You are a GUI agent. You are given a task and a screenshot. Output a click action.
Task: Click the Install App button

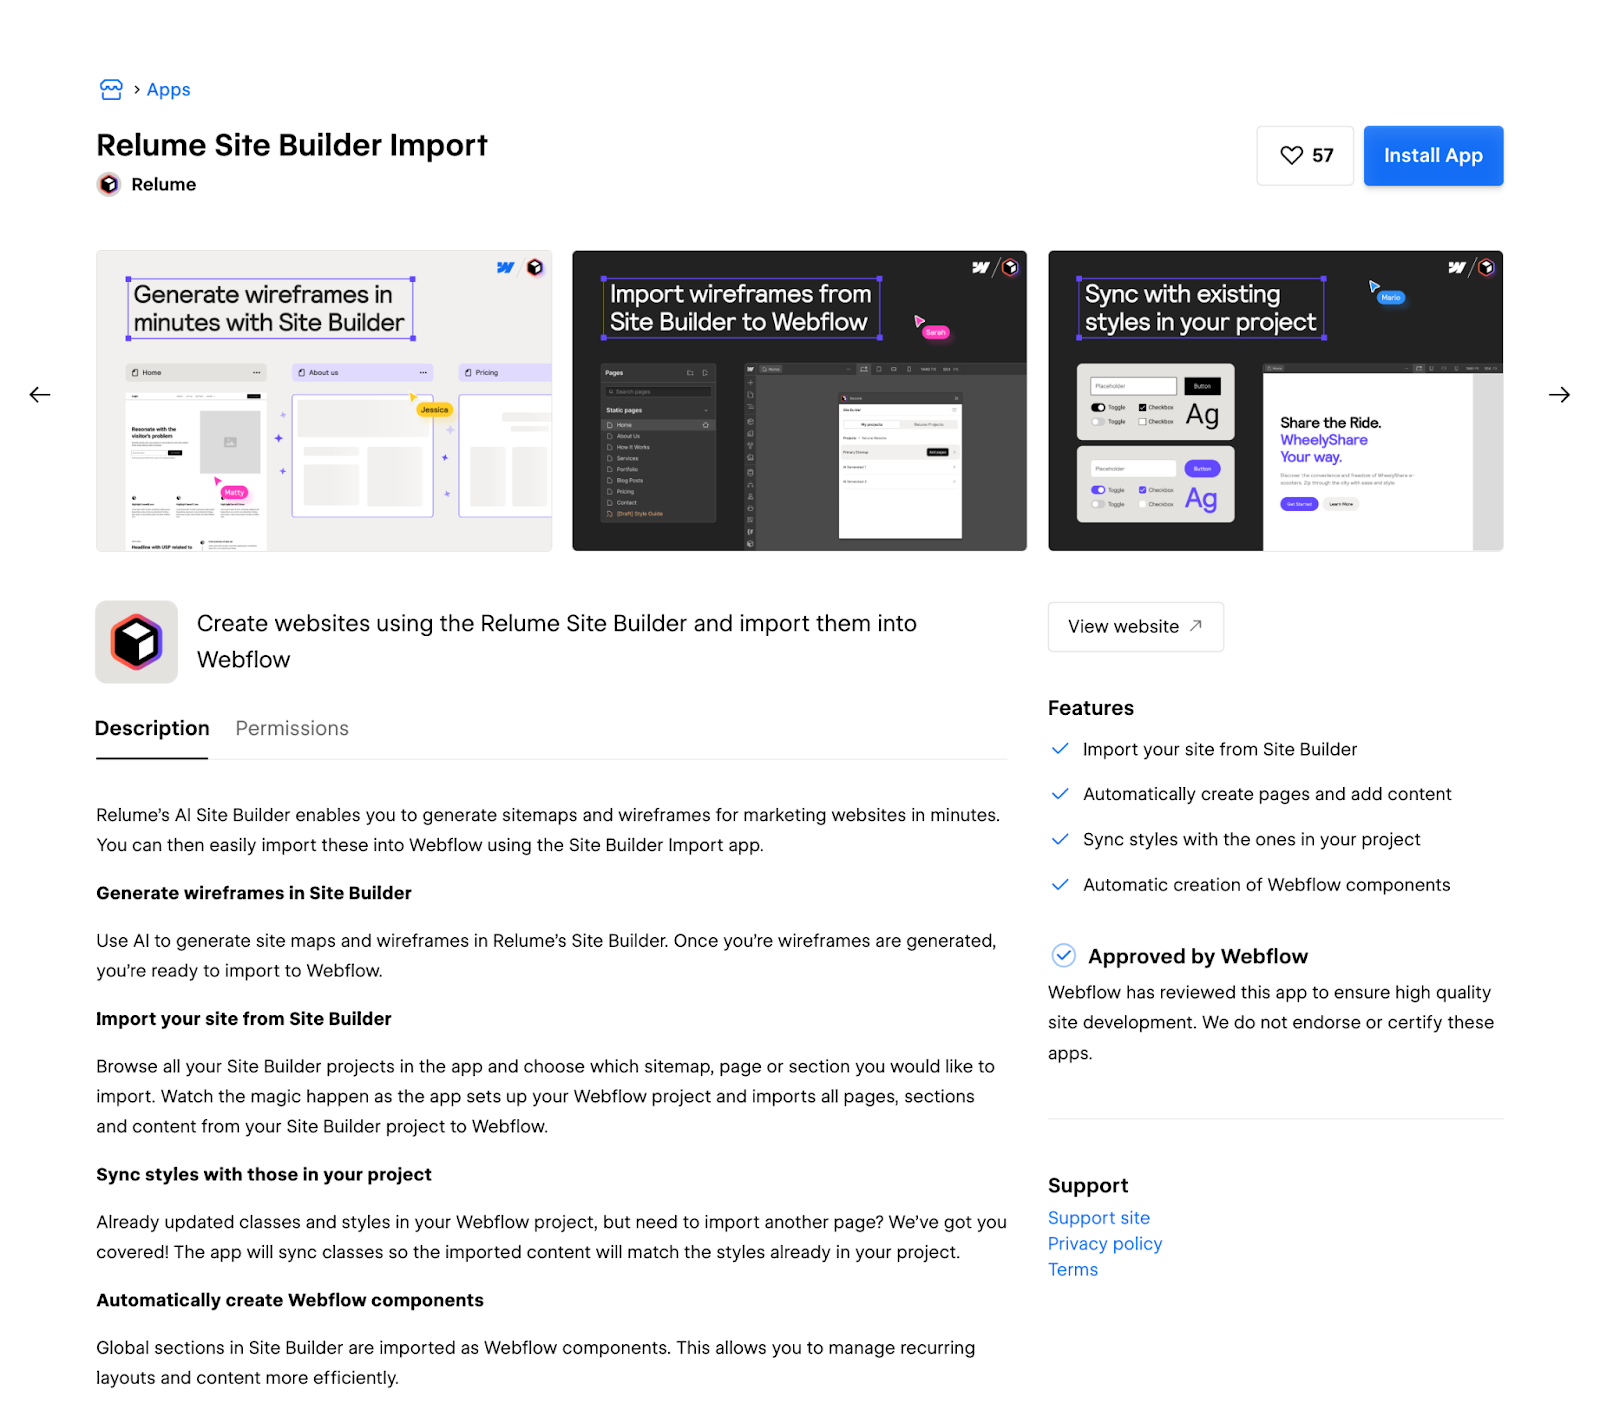[x=1433, y=156]
